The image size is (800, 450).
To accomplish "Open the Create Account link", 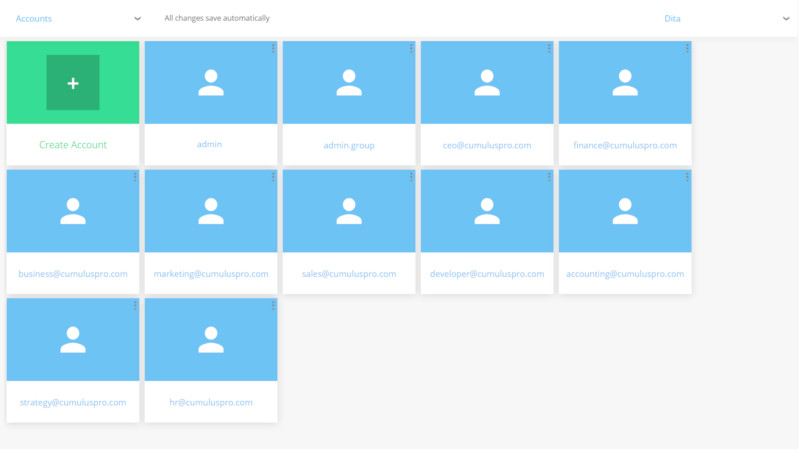I will coord(73,145).
